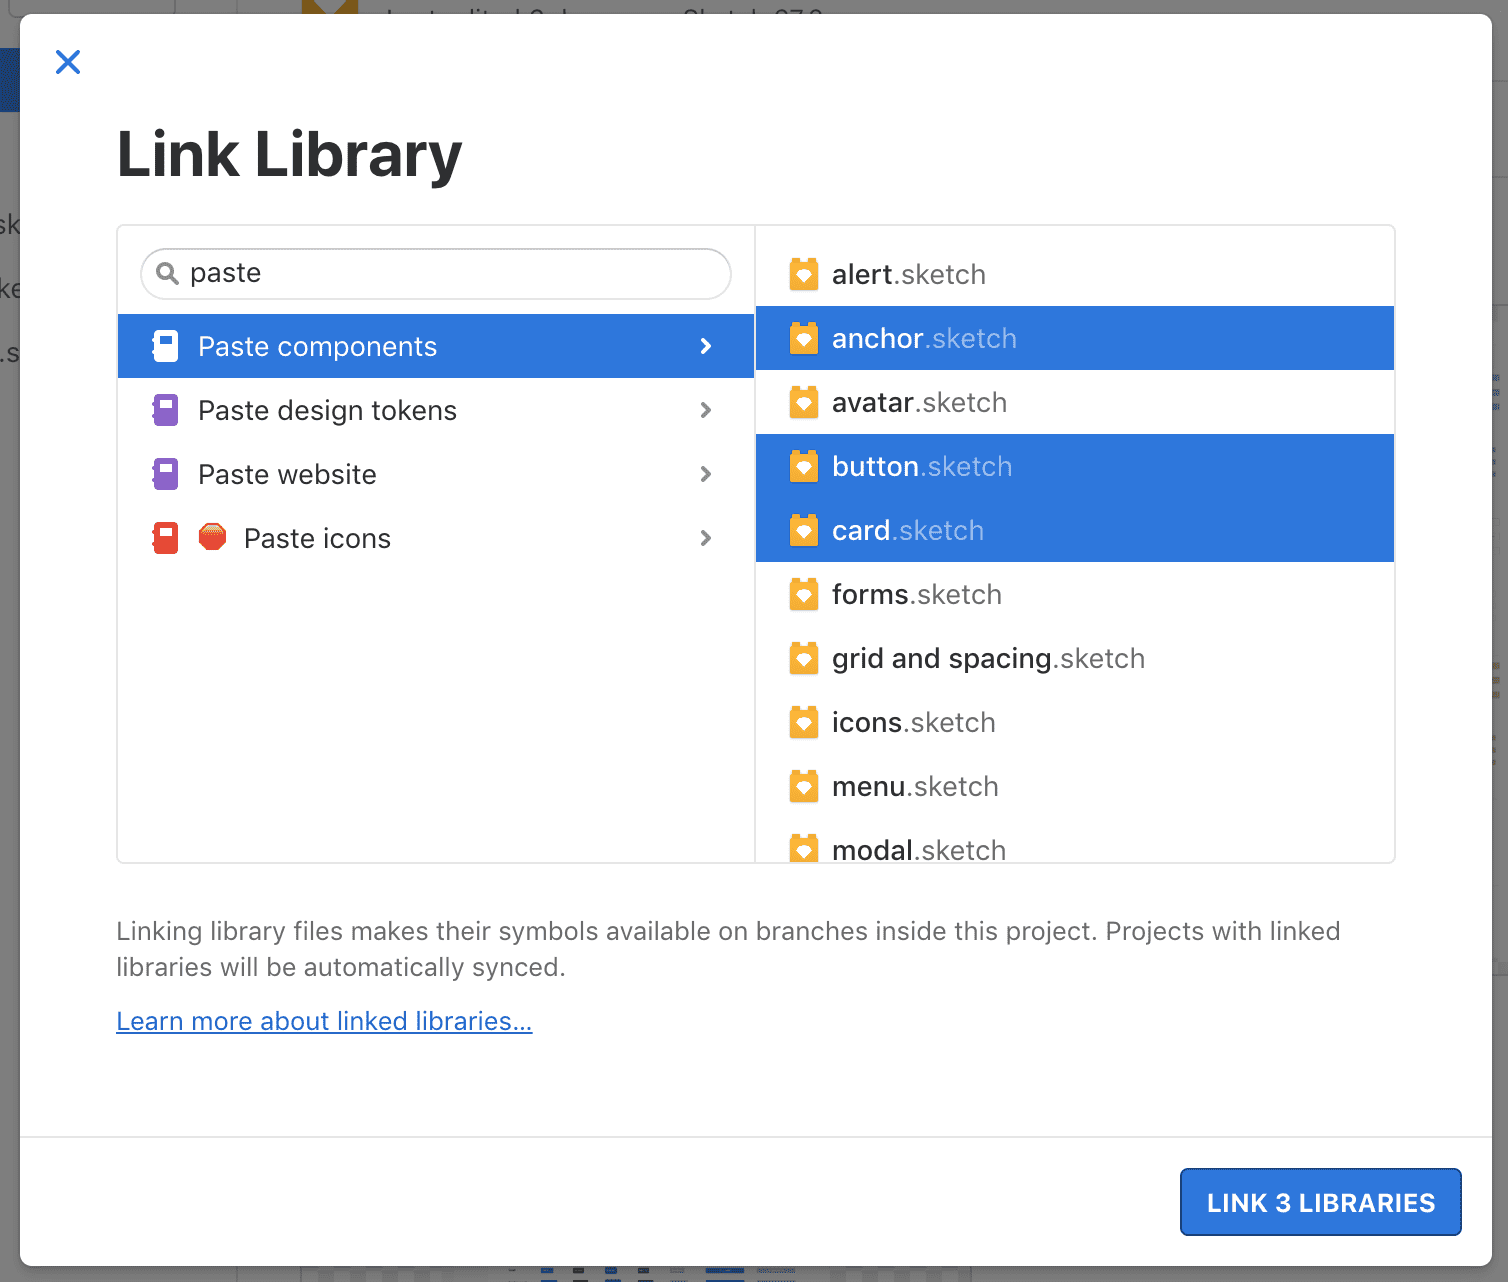Viewport: 1508px width, 1282px height.
Task: Expand the Paste website library
Action: pyautogui.click(x=706, y=474)
